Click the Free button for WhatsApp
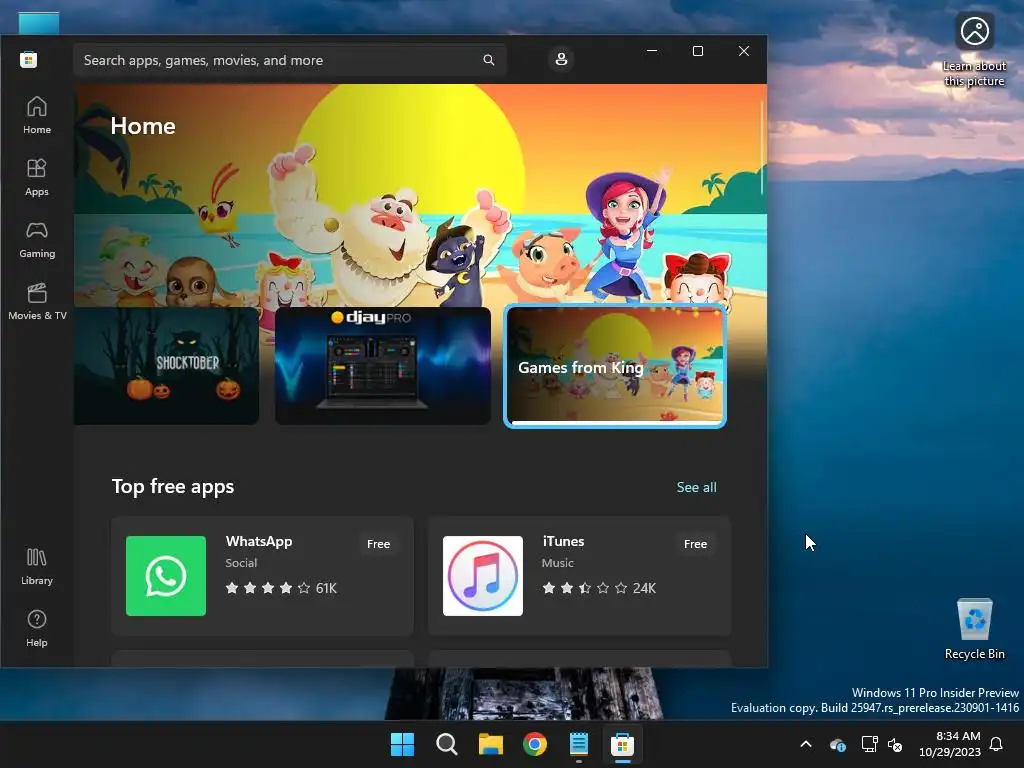 (x=378, y=544)
